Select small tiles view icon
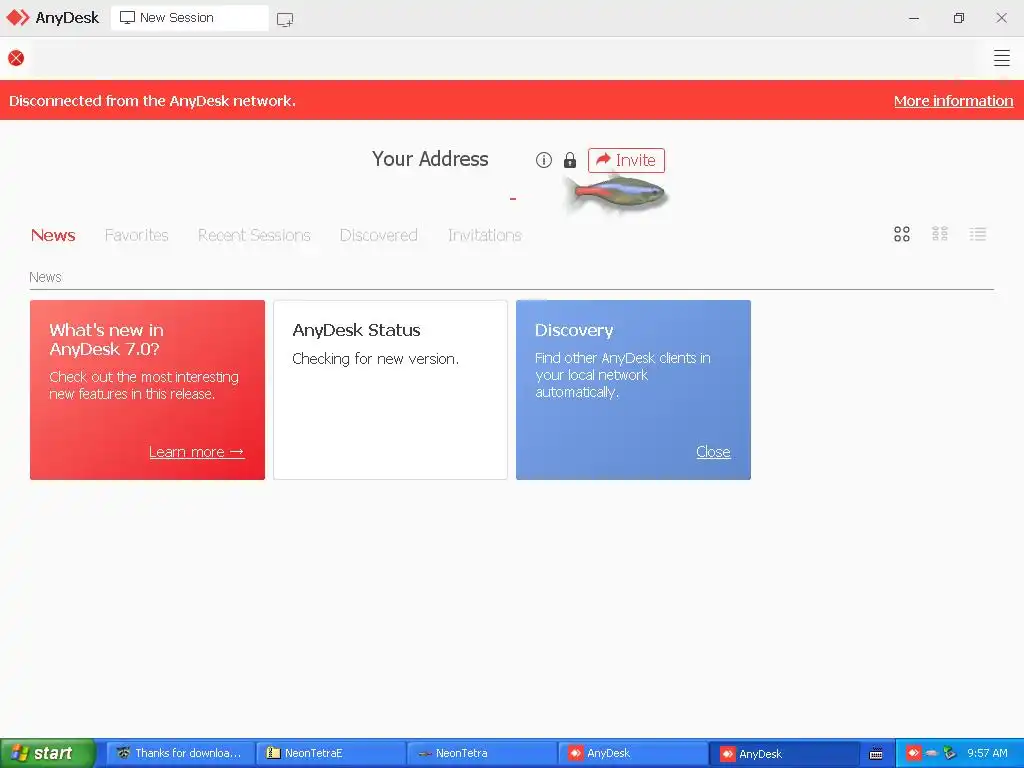The width and height of the screenshot is (1024, 768). click(x=940, y=234)
